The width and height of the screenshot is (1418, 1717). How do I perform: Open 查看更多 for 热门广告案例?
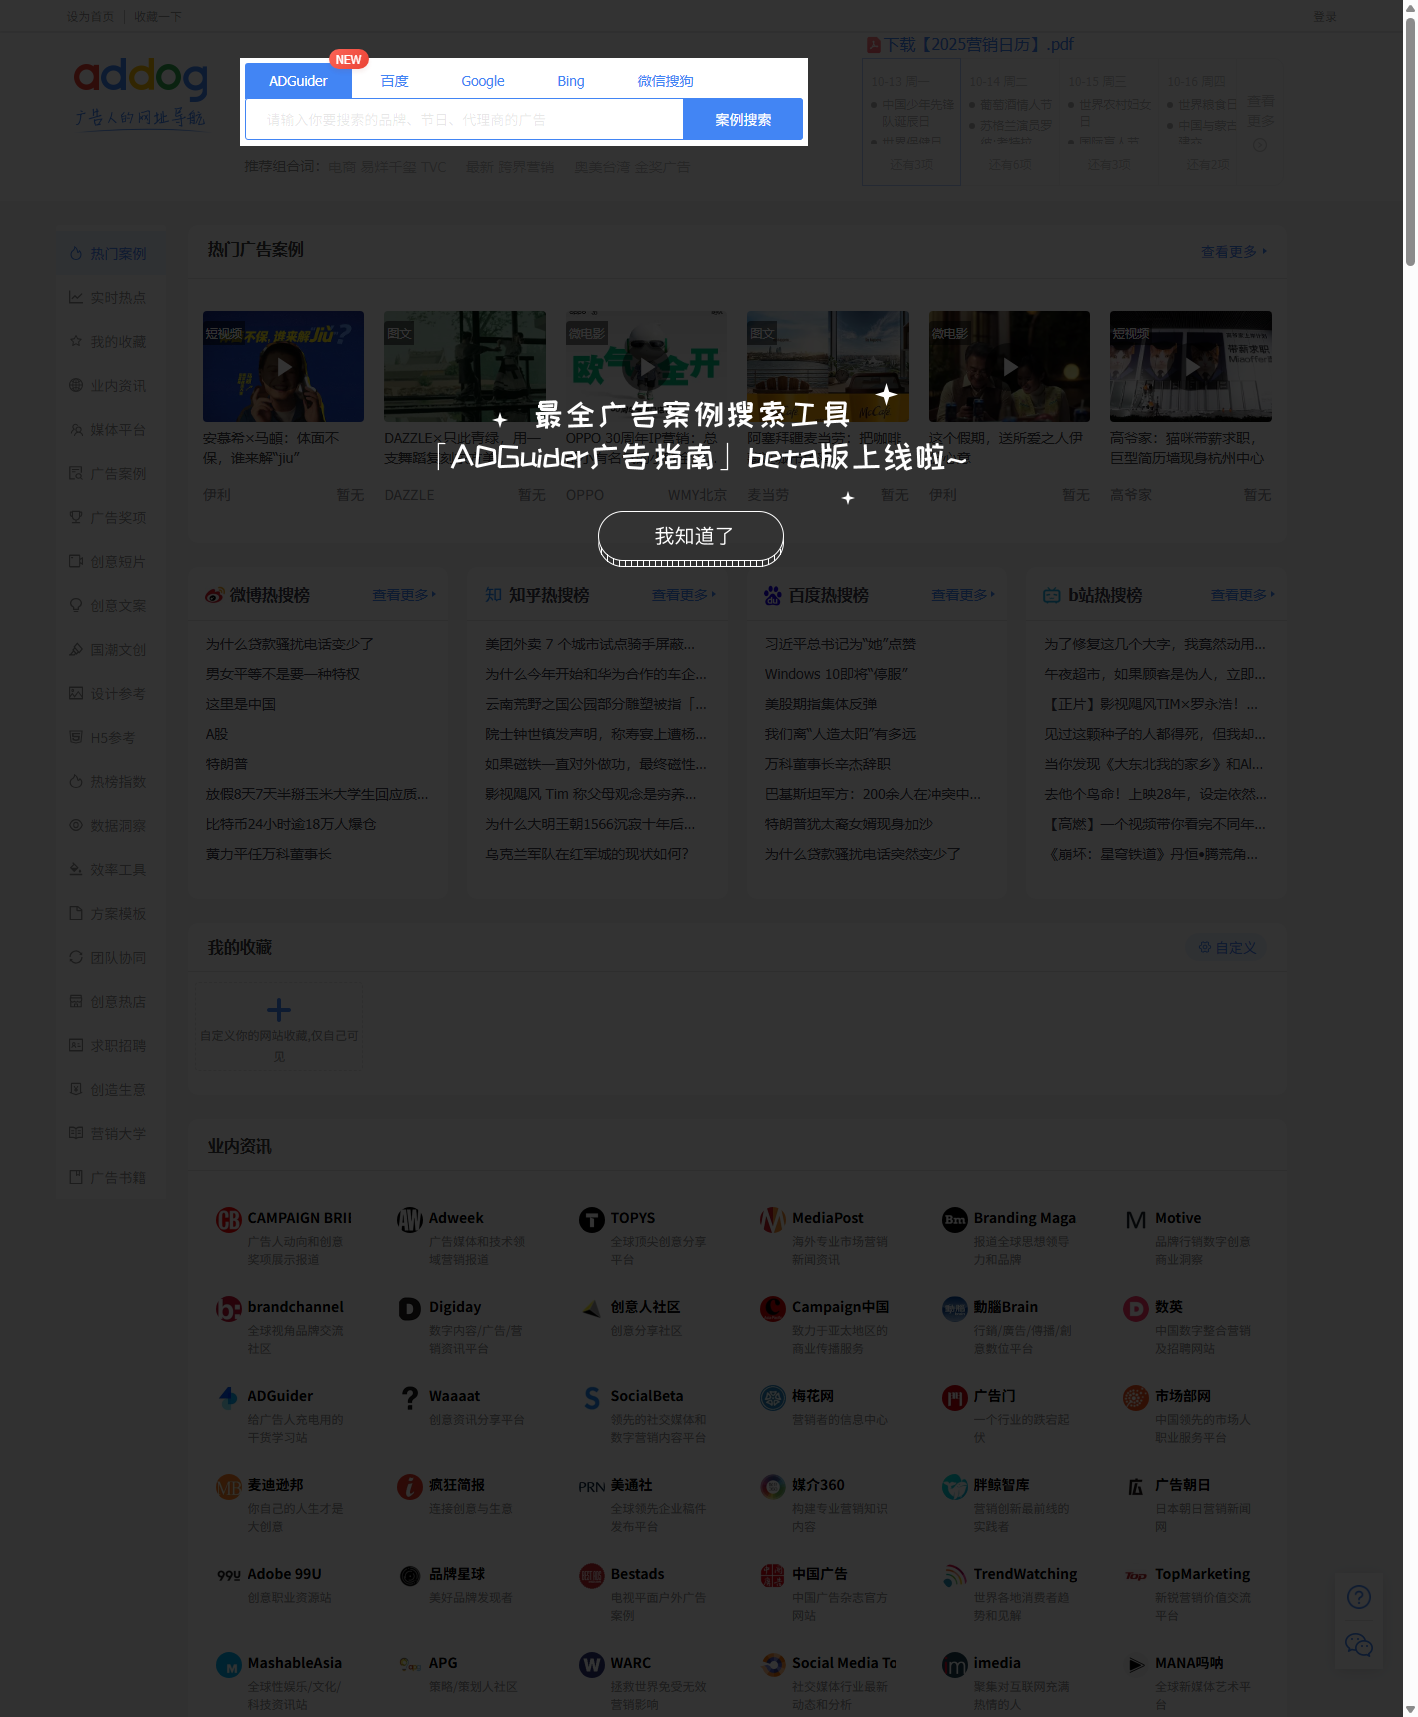click(x=1234, y=252)
